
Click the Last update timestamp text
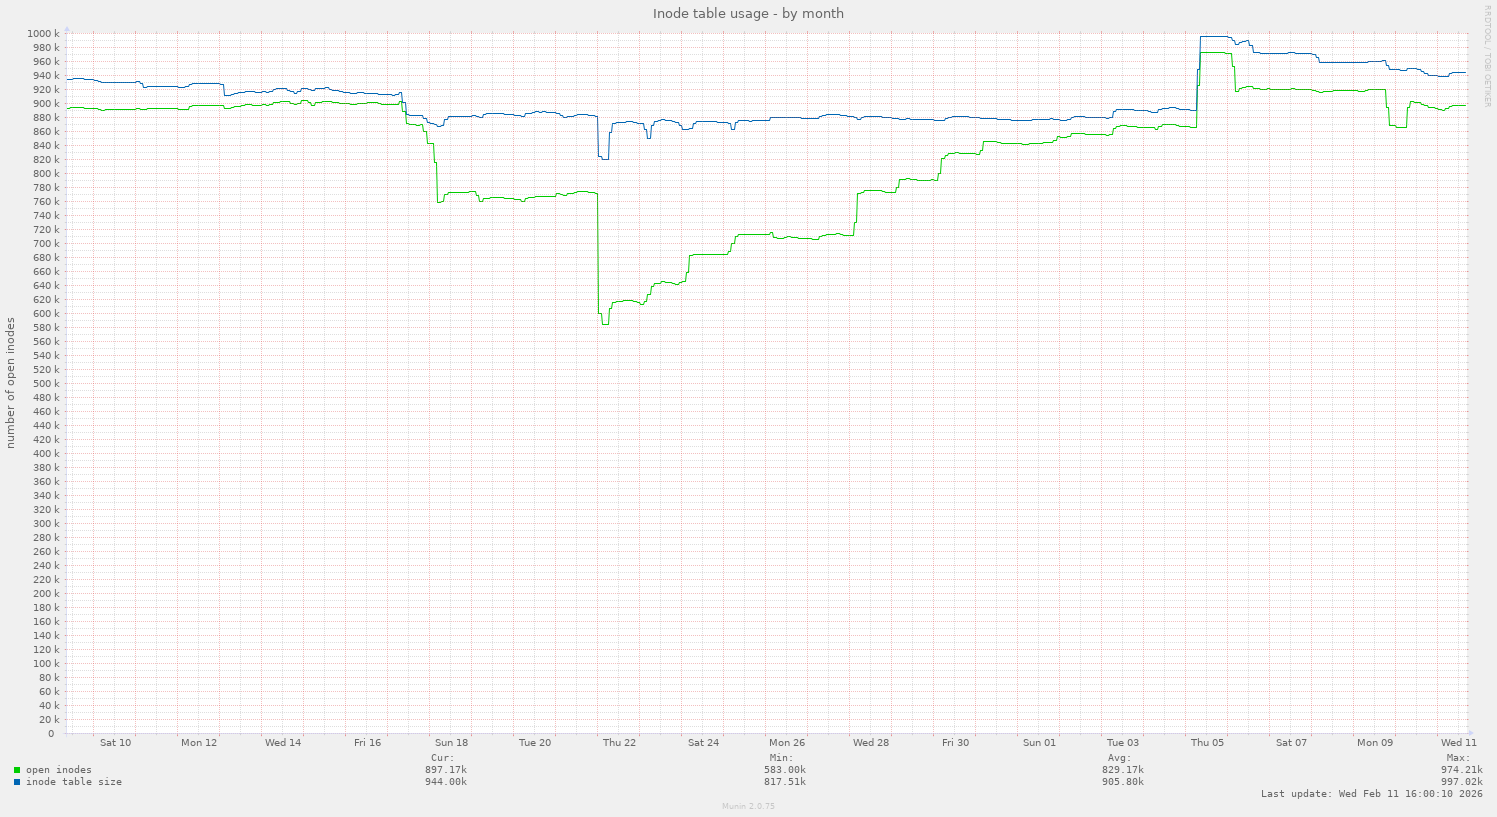[x=1372, y=793]
